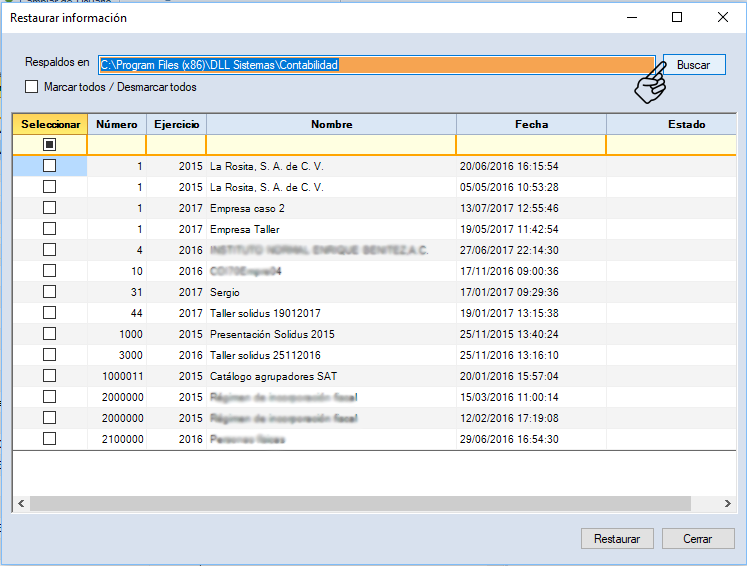Click the Nombre filter field
The width and height of the screenshot is (747, 566).
pos(331,145)
